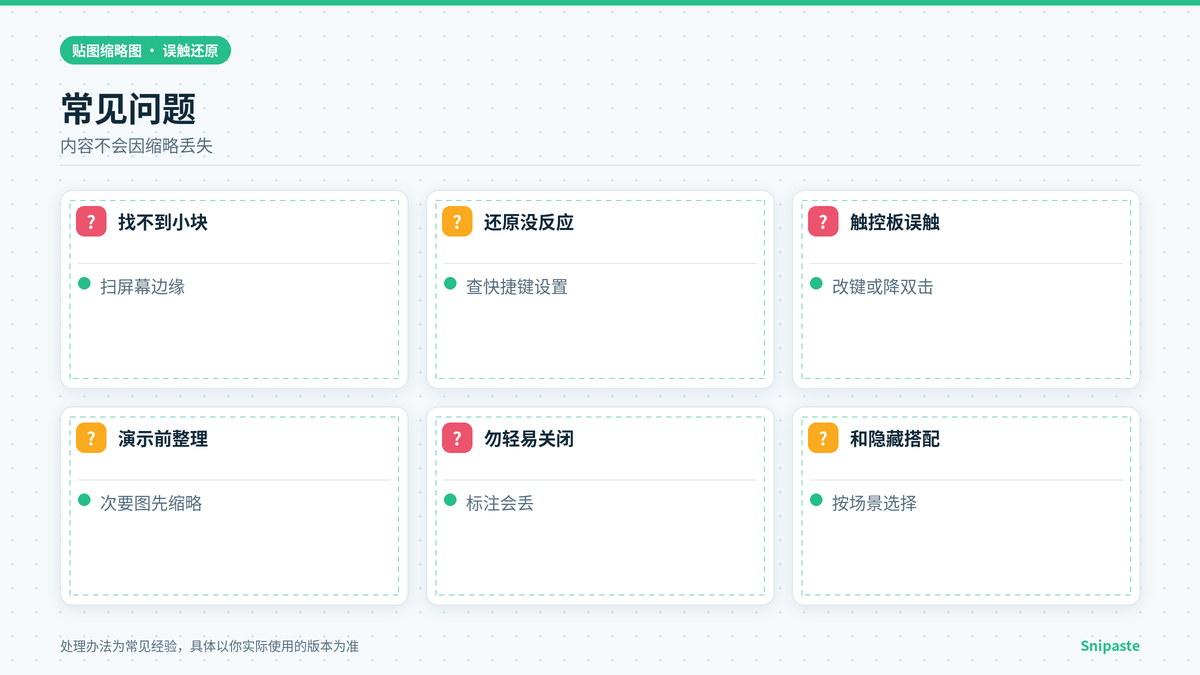Image resolution: width=1200 pixels, height=675 pixels.
Task: Click the question icon beside 演示前整理
Action: click(x=91, y=438)
